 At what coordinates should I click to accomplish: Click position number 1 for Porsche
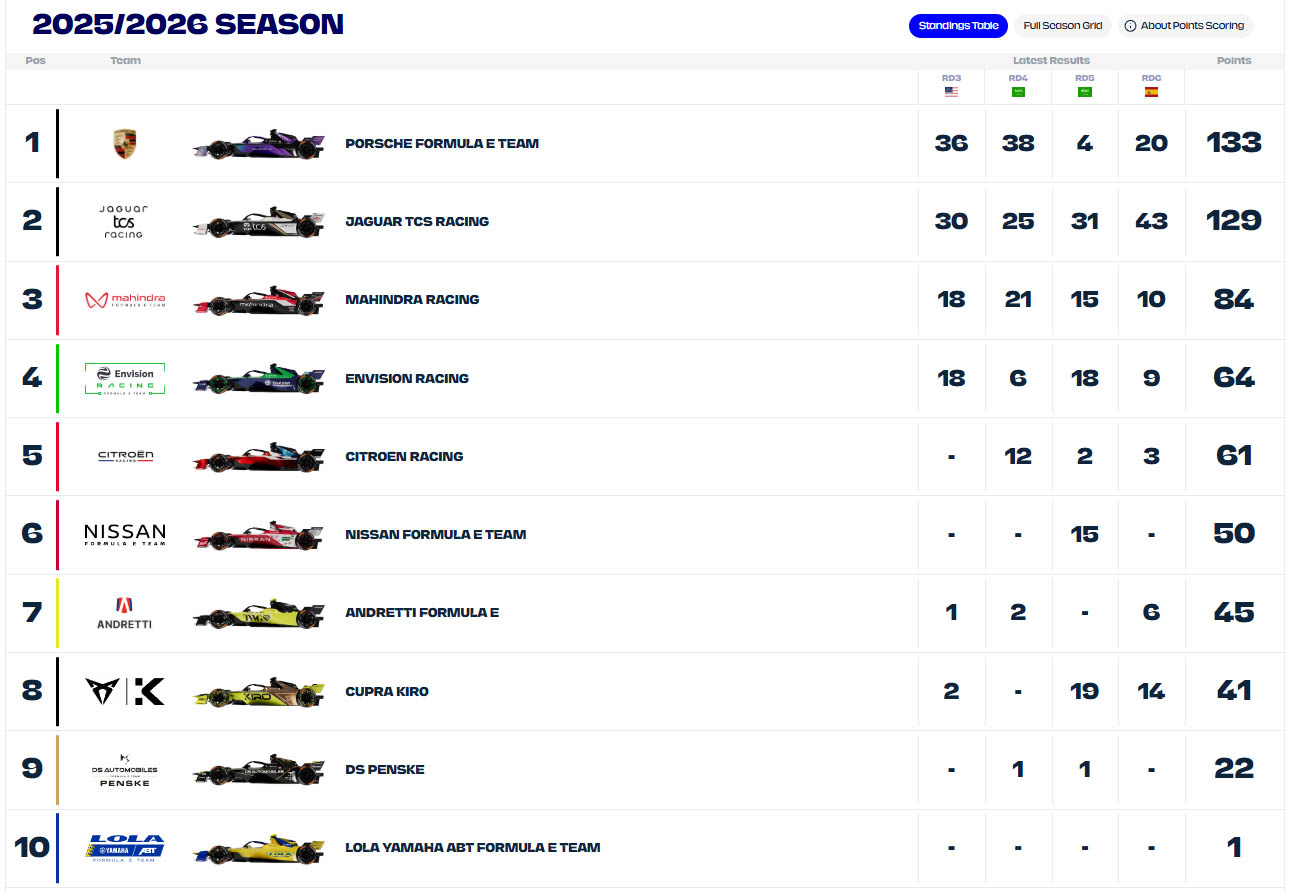pyautogui.click(x=32, y=143)
